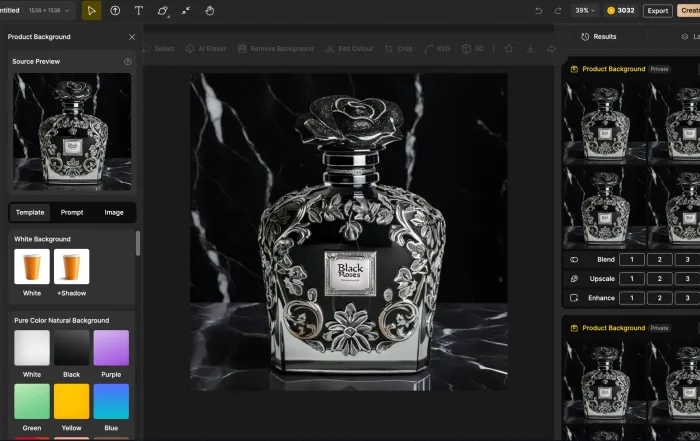Click the upload circle-arrow tool icon
Image resolution: width=700 pixels, height=441 pixels.
click(115, 11)
